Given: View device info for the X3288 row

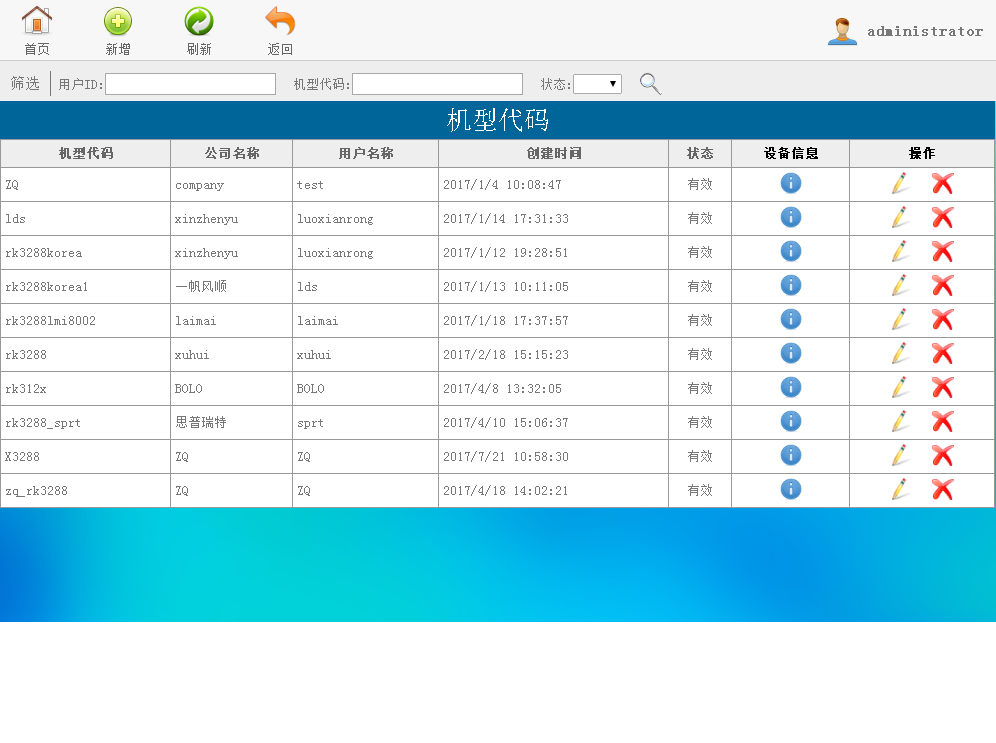Looking at the screenshot, I should pyautogui.click(x=791, y=455).
